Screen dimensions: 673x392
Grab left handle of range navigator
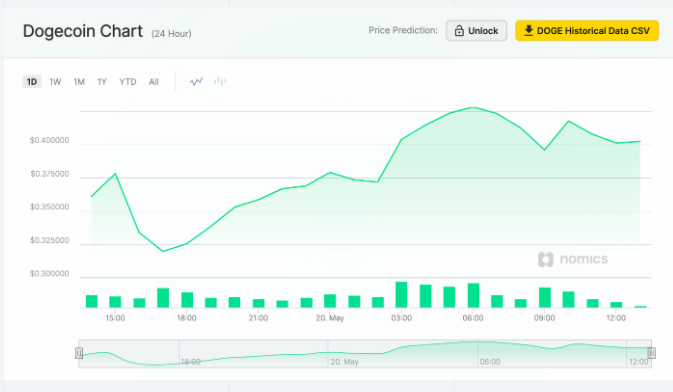tap(79, 353)
